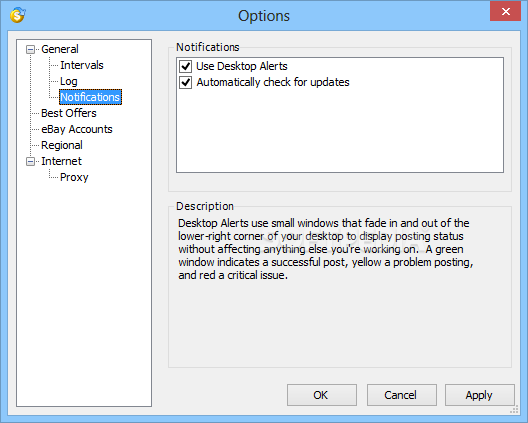Open the Log settings page
This screenshot has width=528, height=423.
point(69,81)
